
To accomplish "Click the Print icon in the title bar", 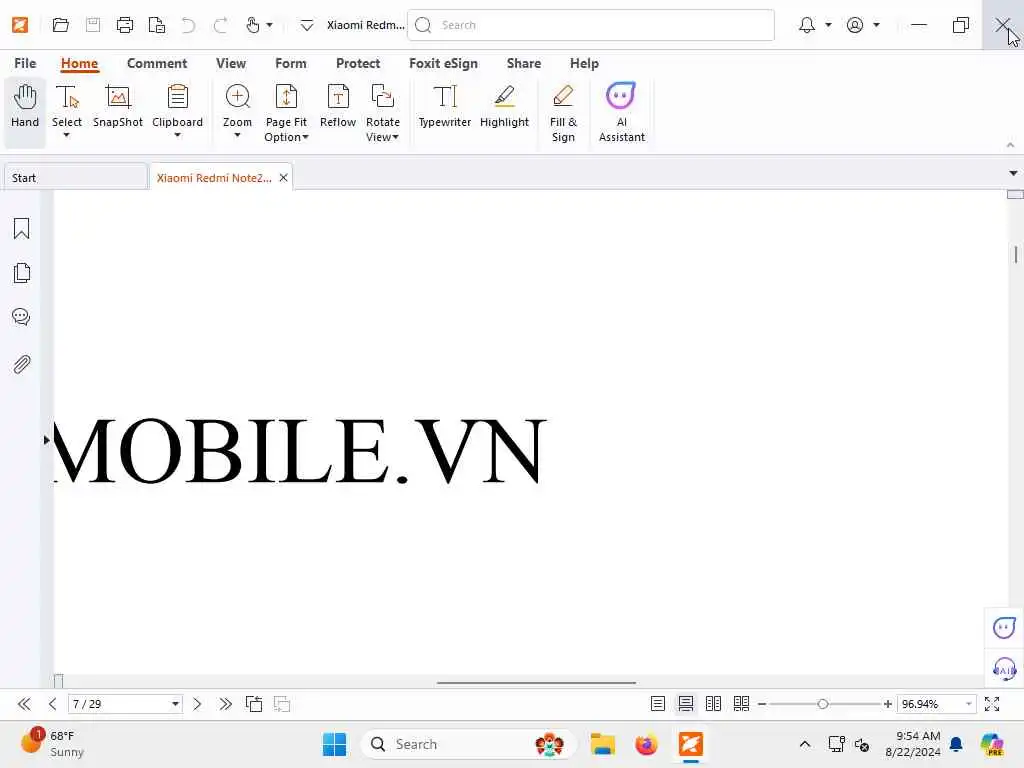I will [125, 25].
